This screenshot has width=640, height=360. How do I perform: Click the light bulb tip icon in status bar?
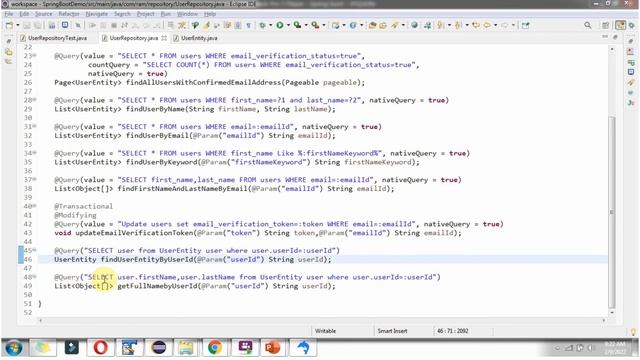pyautogui.click(x=633, y=332)
